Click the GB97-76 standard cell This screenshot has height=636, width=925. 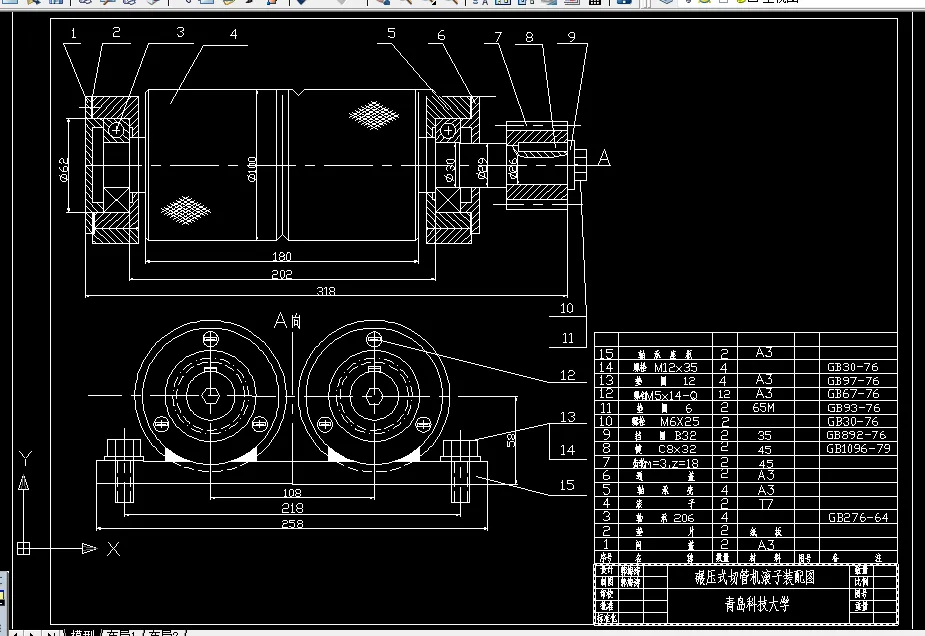click(x=853, y=381)
